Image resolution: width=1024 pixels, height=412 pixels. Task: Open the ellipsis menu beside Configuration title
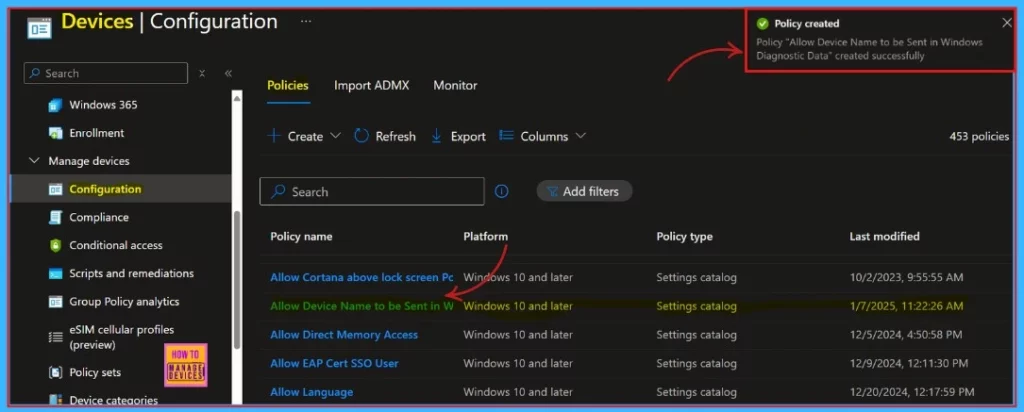[306, 22]
